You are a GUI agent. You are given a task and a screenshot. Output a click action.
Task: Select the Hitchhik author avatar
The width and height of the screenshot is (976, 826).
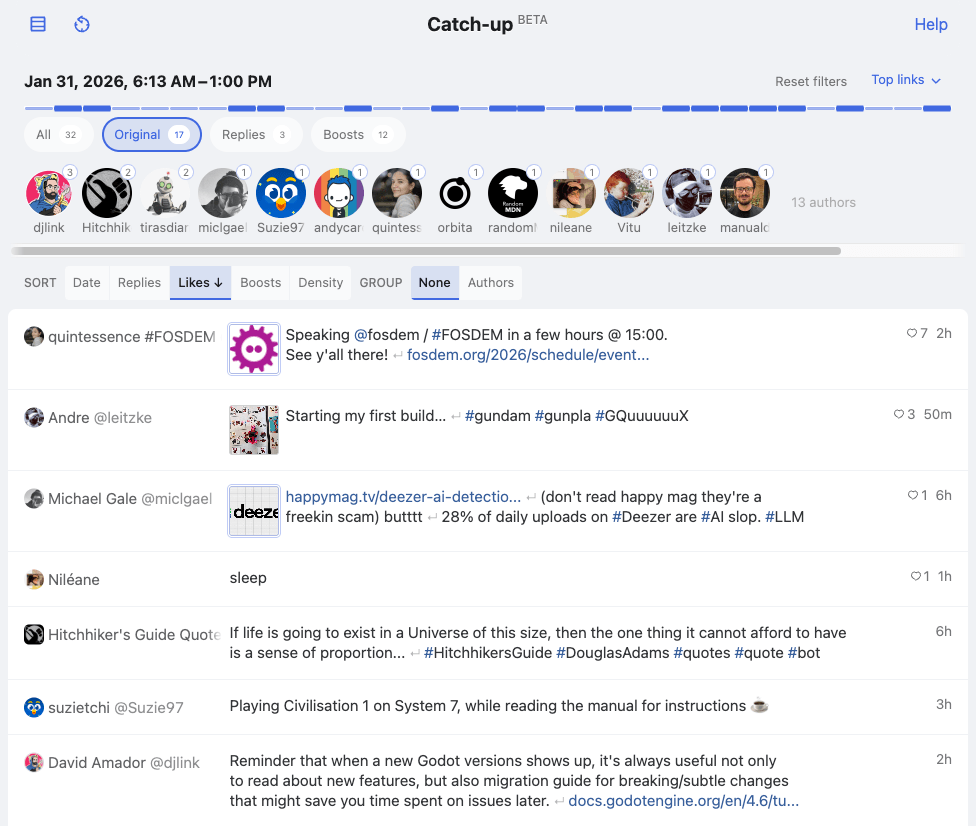(106, 193)
